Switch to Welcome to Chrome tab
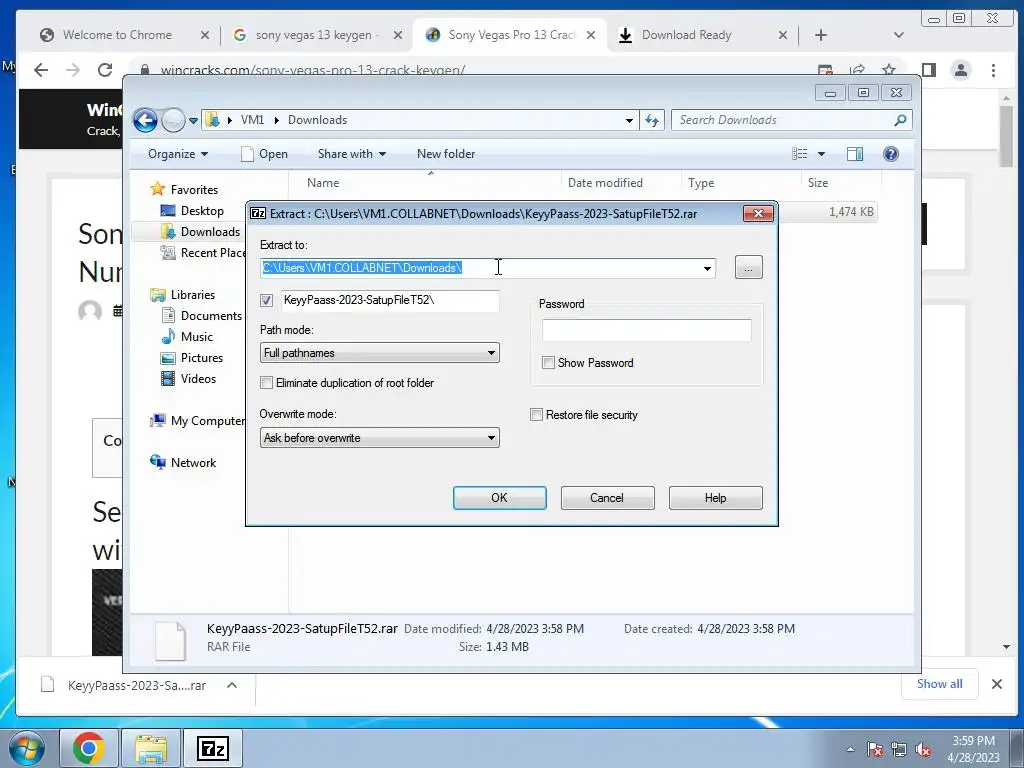Image resolution: width=1024 pixels, height=768 pixels. pyautogui.click(x=117, y=35)
